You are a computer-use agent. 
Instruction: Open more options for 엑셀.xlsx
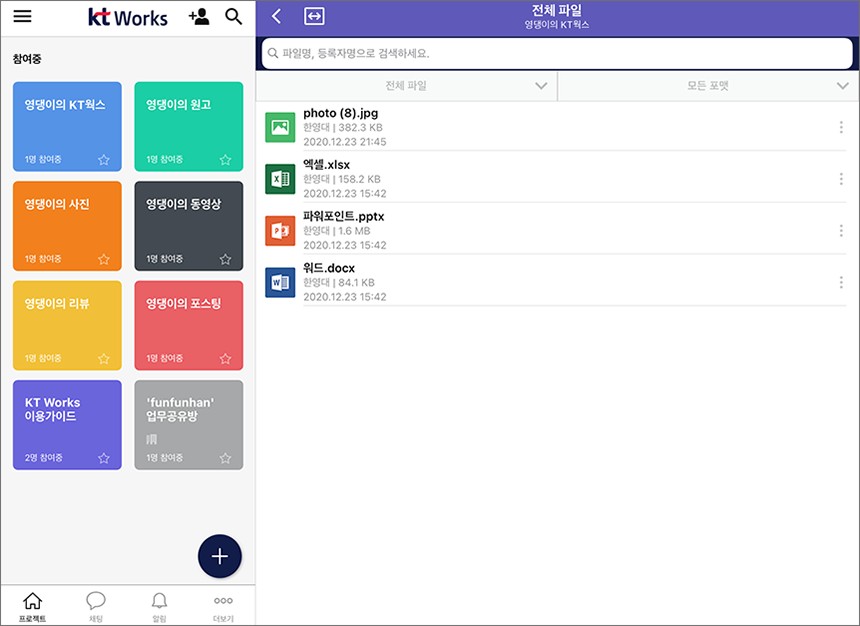click(x=841, y=179)
